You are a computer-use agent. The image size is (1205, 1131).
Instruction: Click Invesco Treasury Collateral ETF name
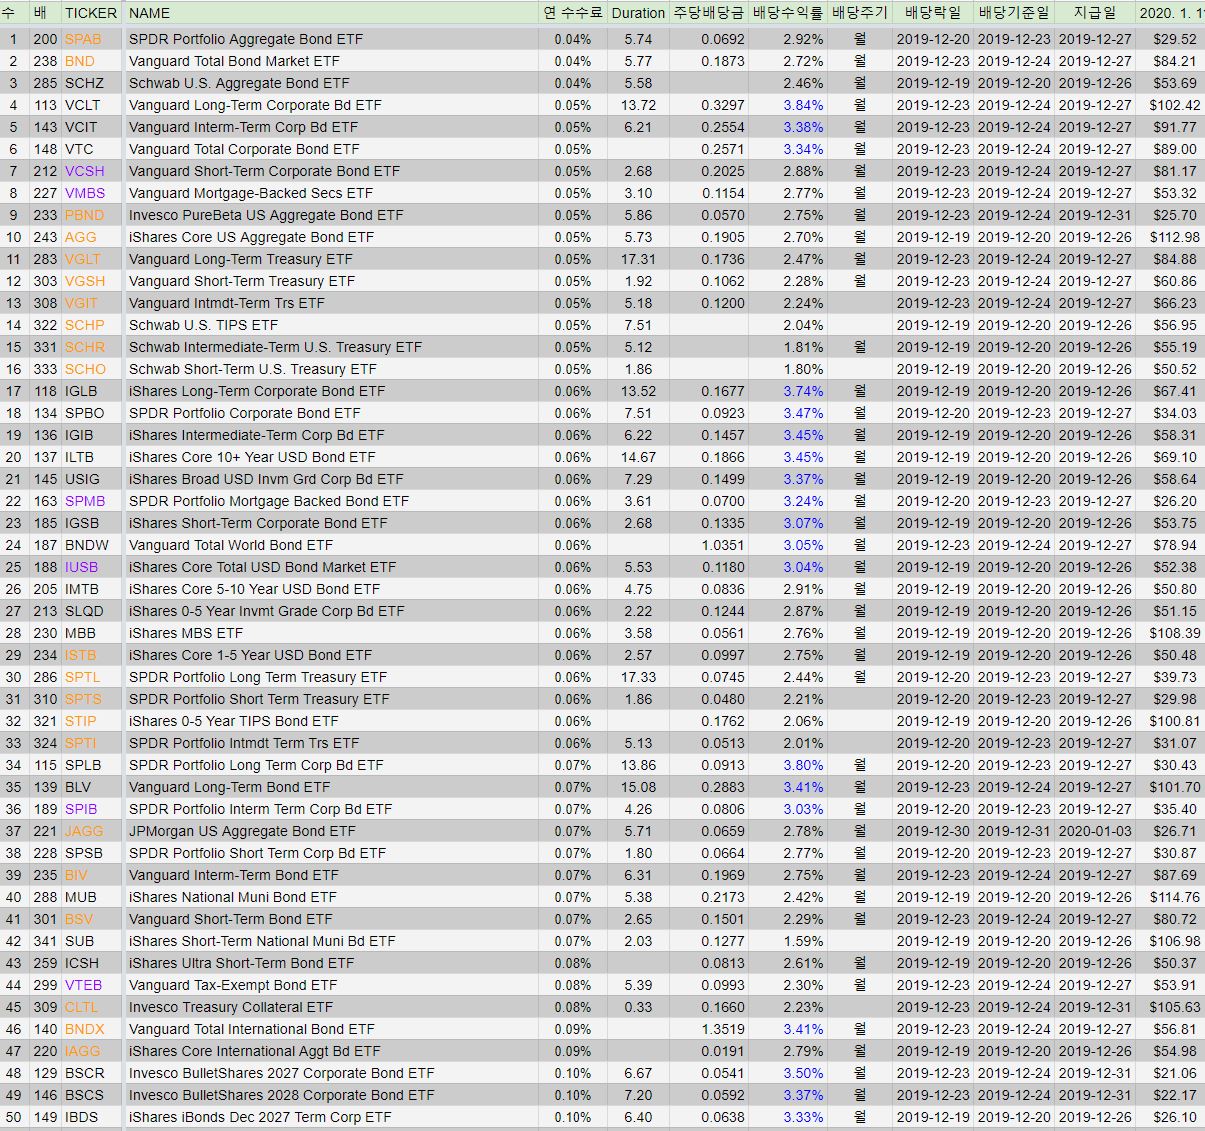coord(230,1007)
